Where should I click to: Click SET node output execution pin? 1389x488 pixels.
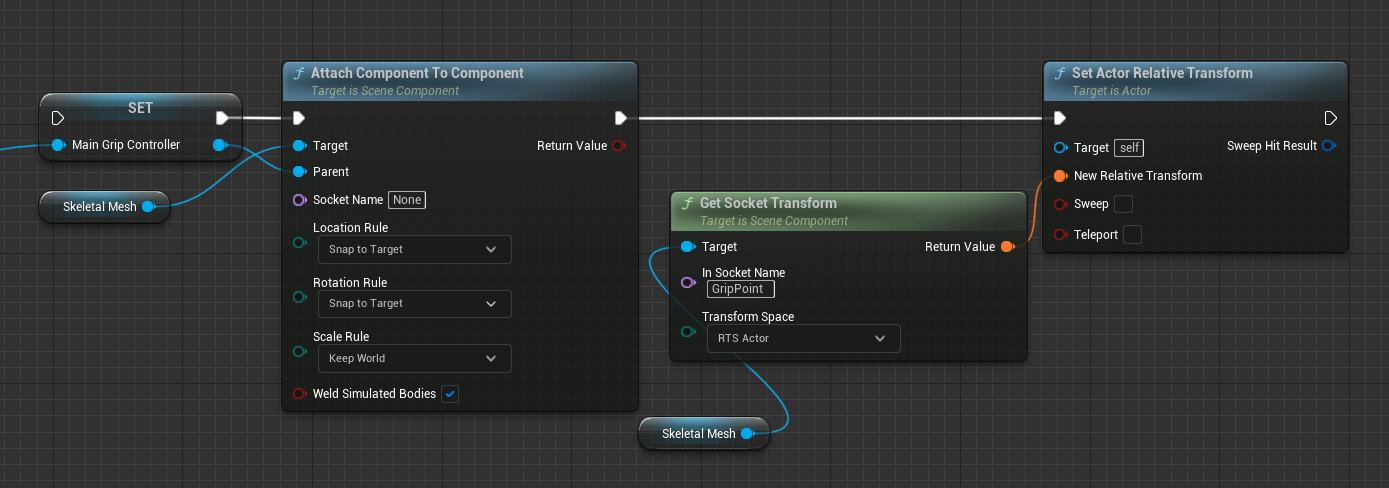point(222,118)
